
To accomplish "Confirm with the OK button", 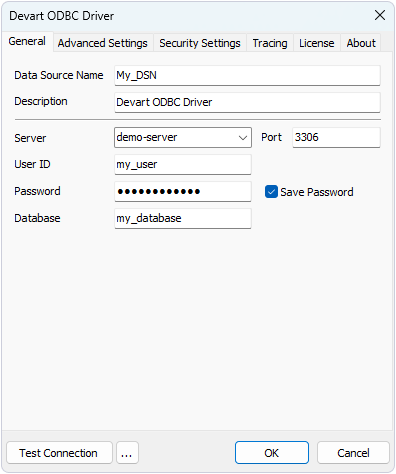I will click(x=272, y=453).
